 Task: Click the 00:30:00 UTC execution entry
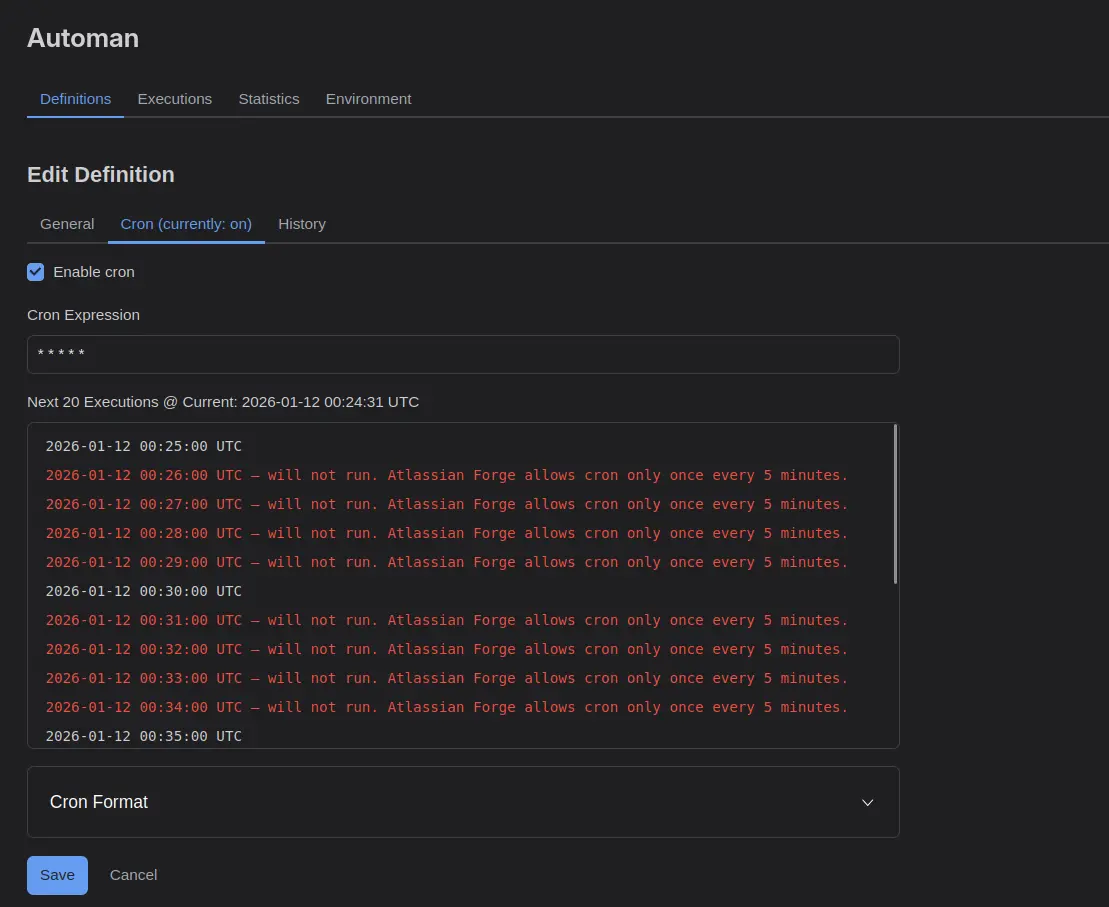(x=143, y=591)
